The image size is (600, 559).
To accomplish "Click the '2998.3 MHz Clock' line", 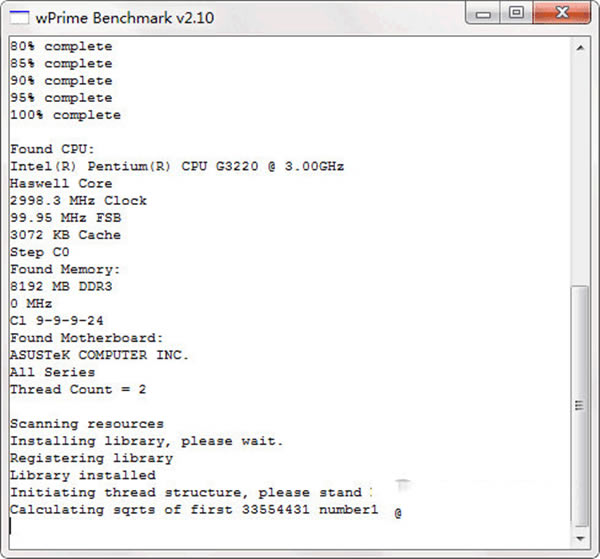I will (x=78, y=200).
